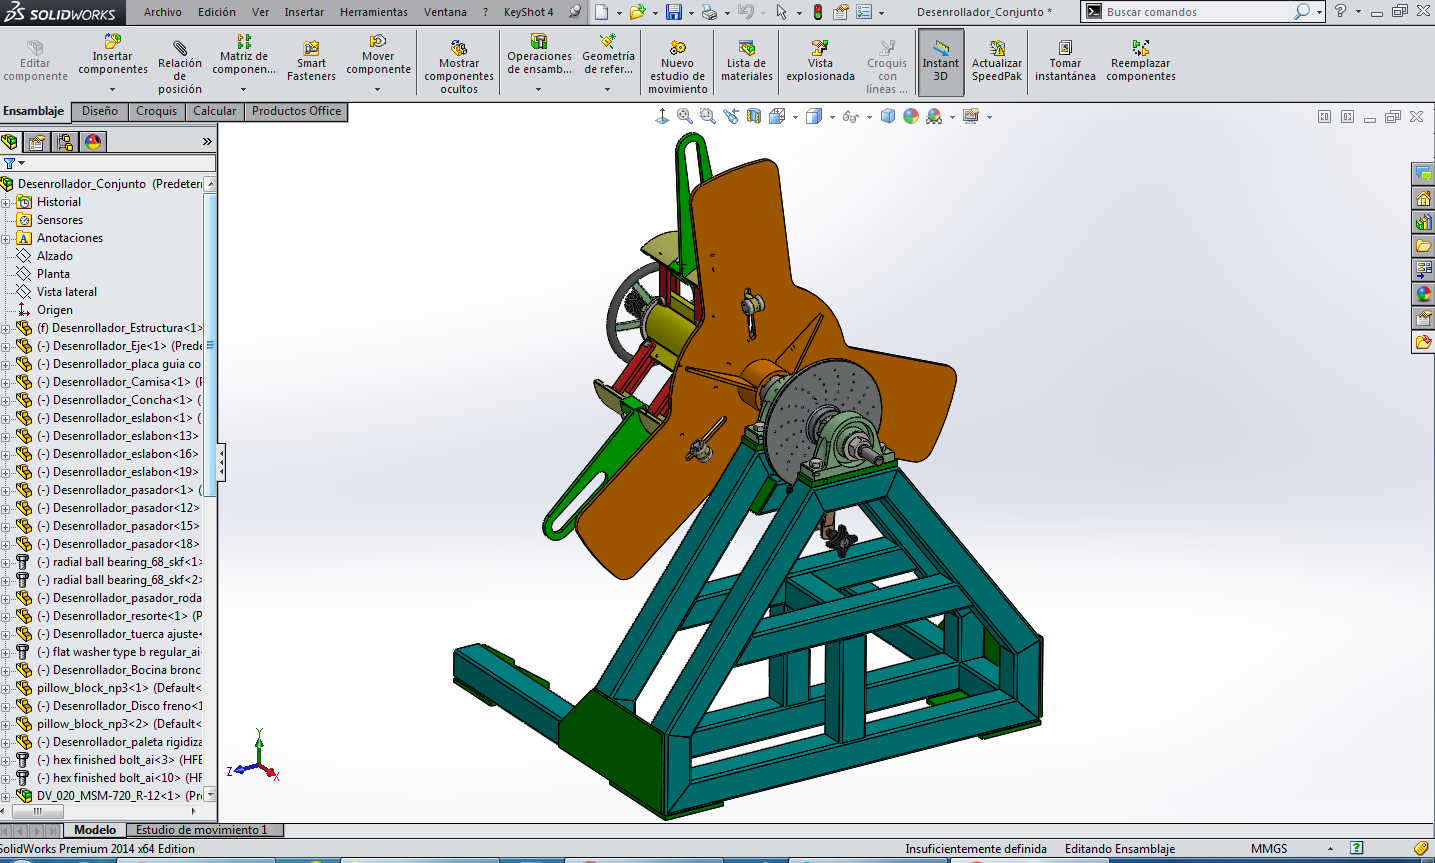Click Rebuild traffic light icon
This screenshot has width=1435, height=863.
[x=817, y=12]
